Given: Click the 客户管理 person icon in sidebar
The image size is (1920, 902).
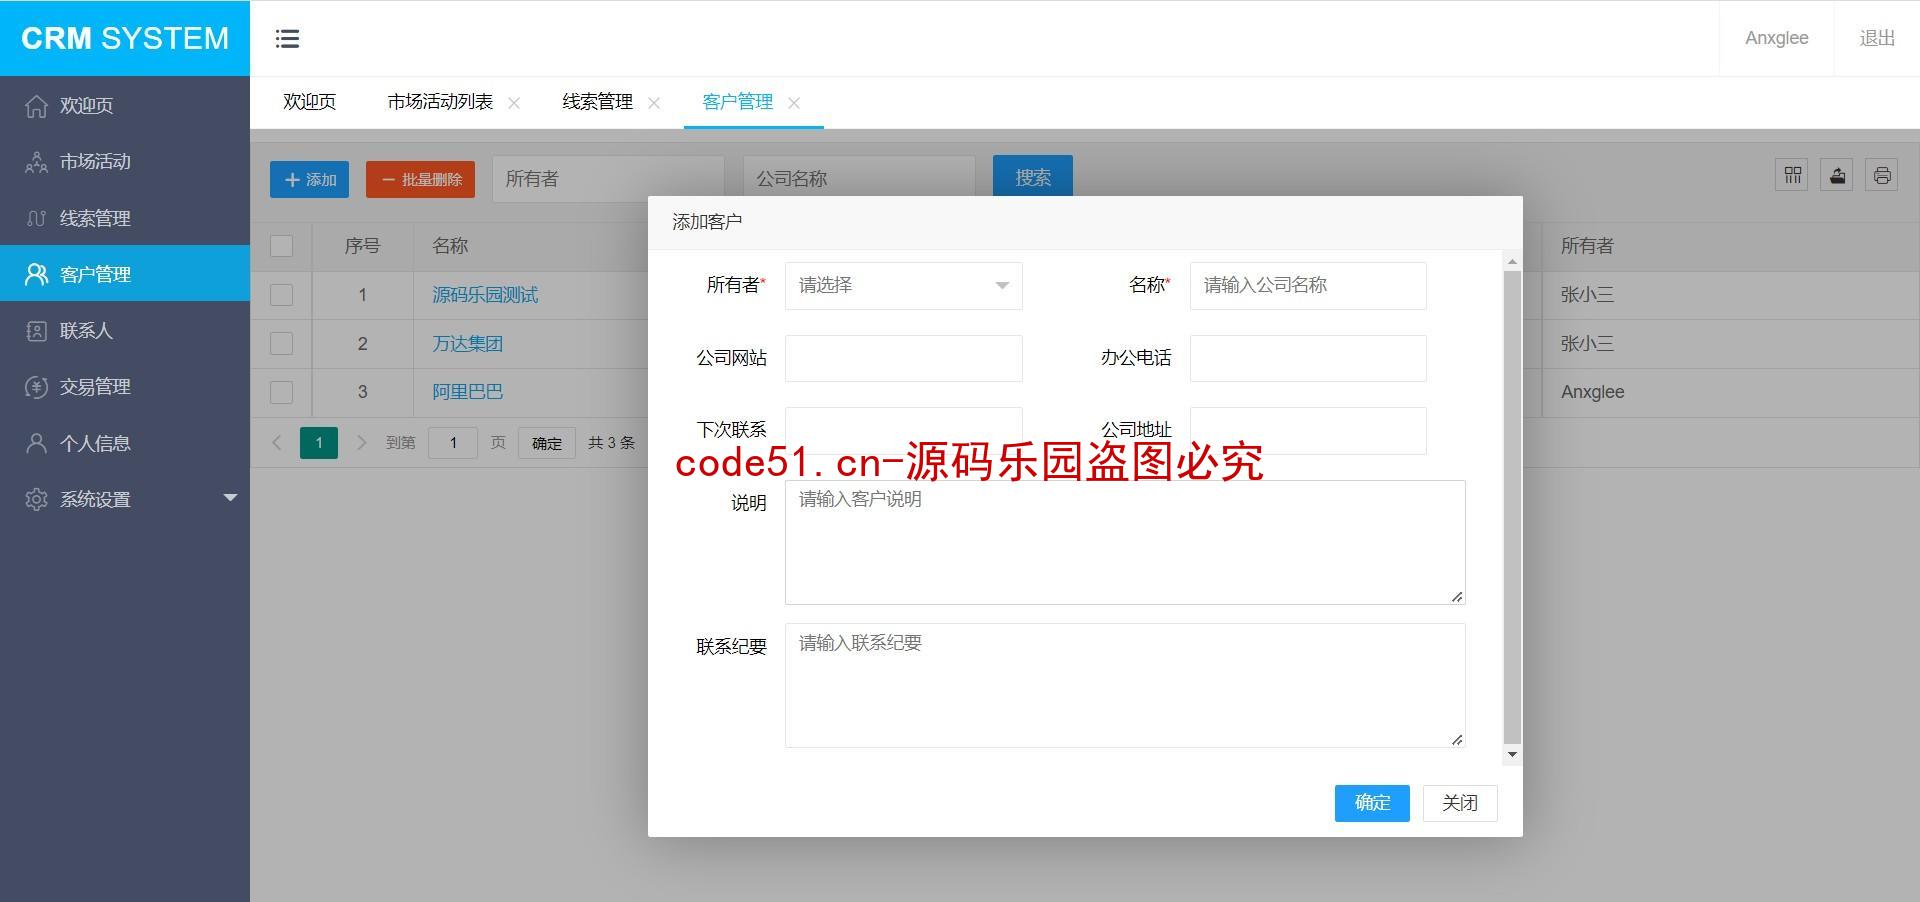Looking at the screenshot, I should point(36,274).
